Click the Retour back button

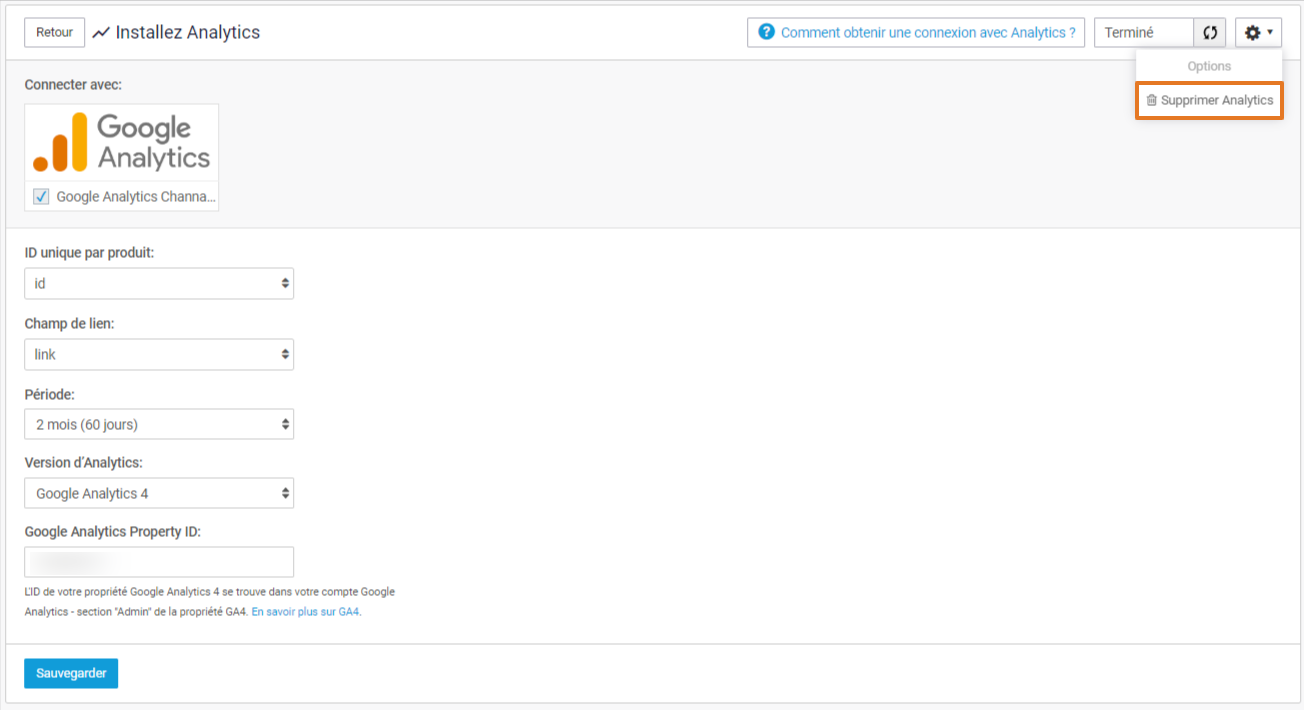[x=54, y=32]
